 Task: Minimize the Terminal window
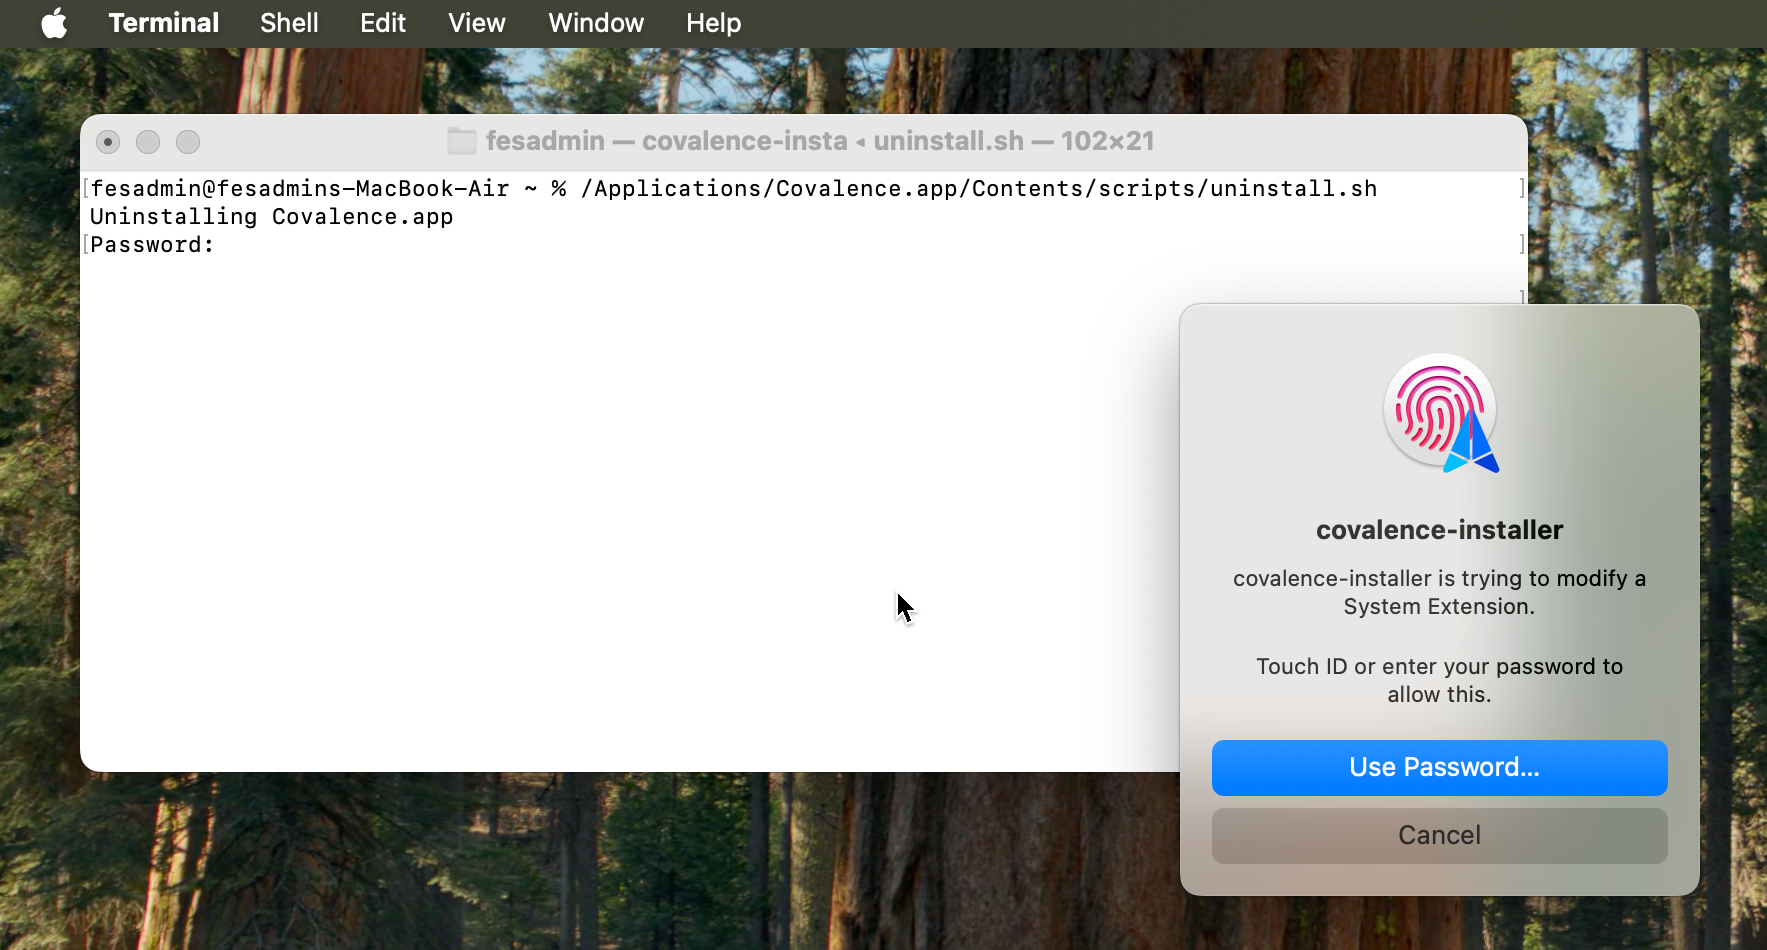click(148, 142)
